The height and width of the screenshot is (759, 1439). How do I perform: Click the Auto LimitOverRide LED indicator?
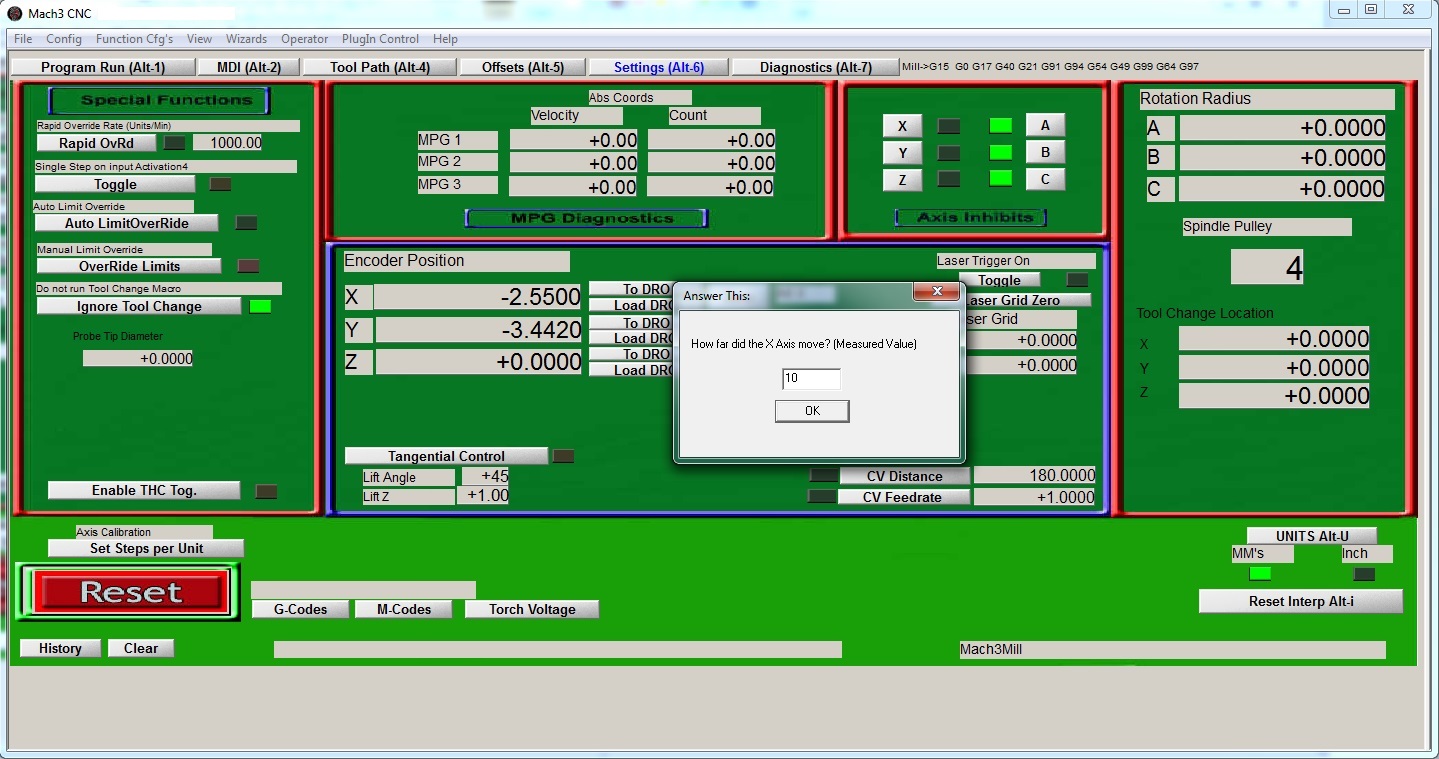(246, 223)
